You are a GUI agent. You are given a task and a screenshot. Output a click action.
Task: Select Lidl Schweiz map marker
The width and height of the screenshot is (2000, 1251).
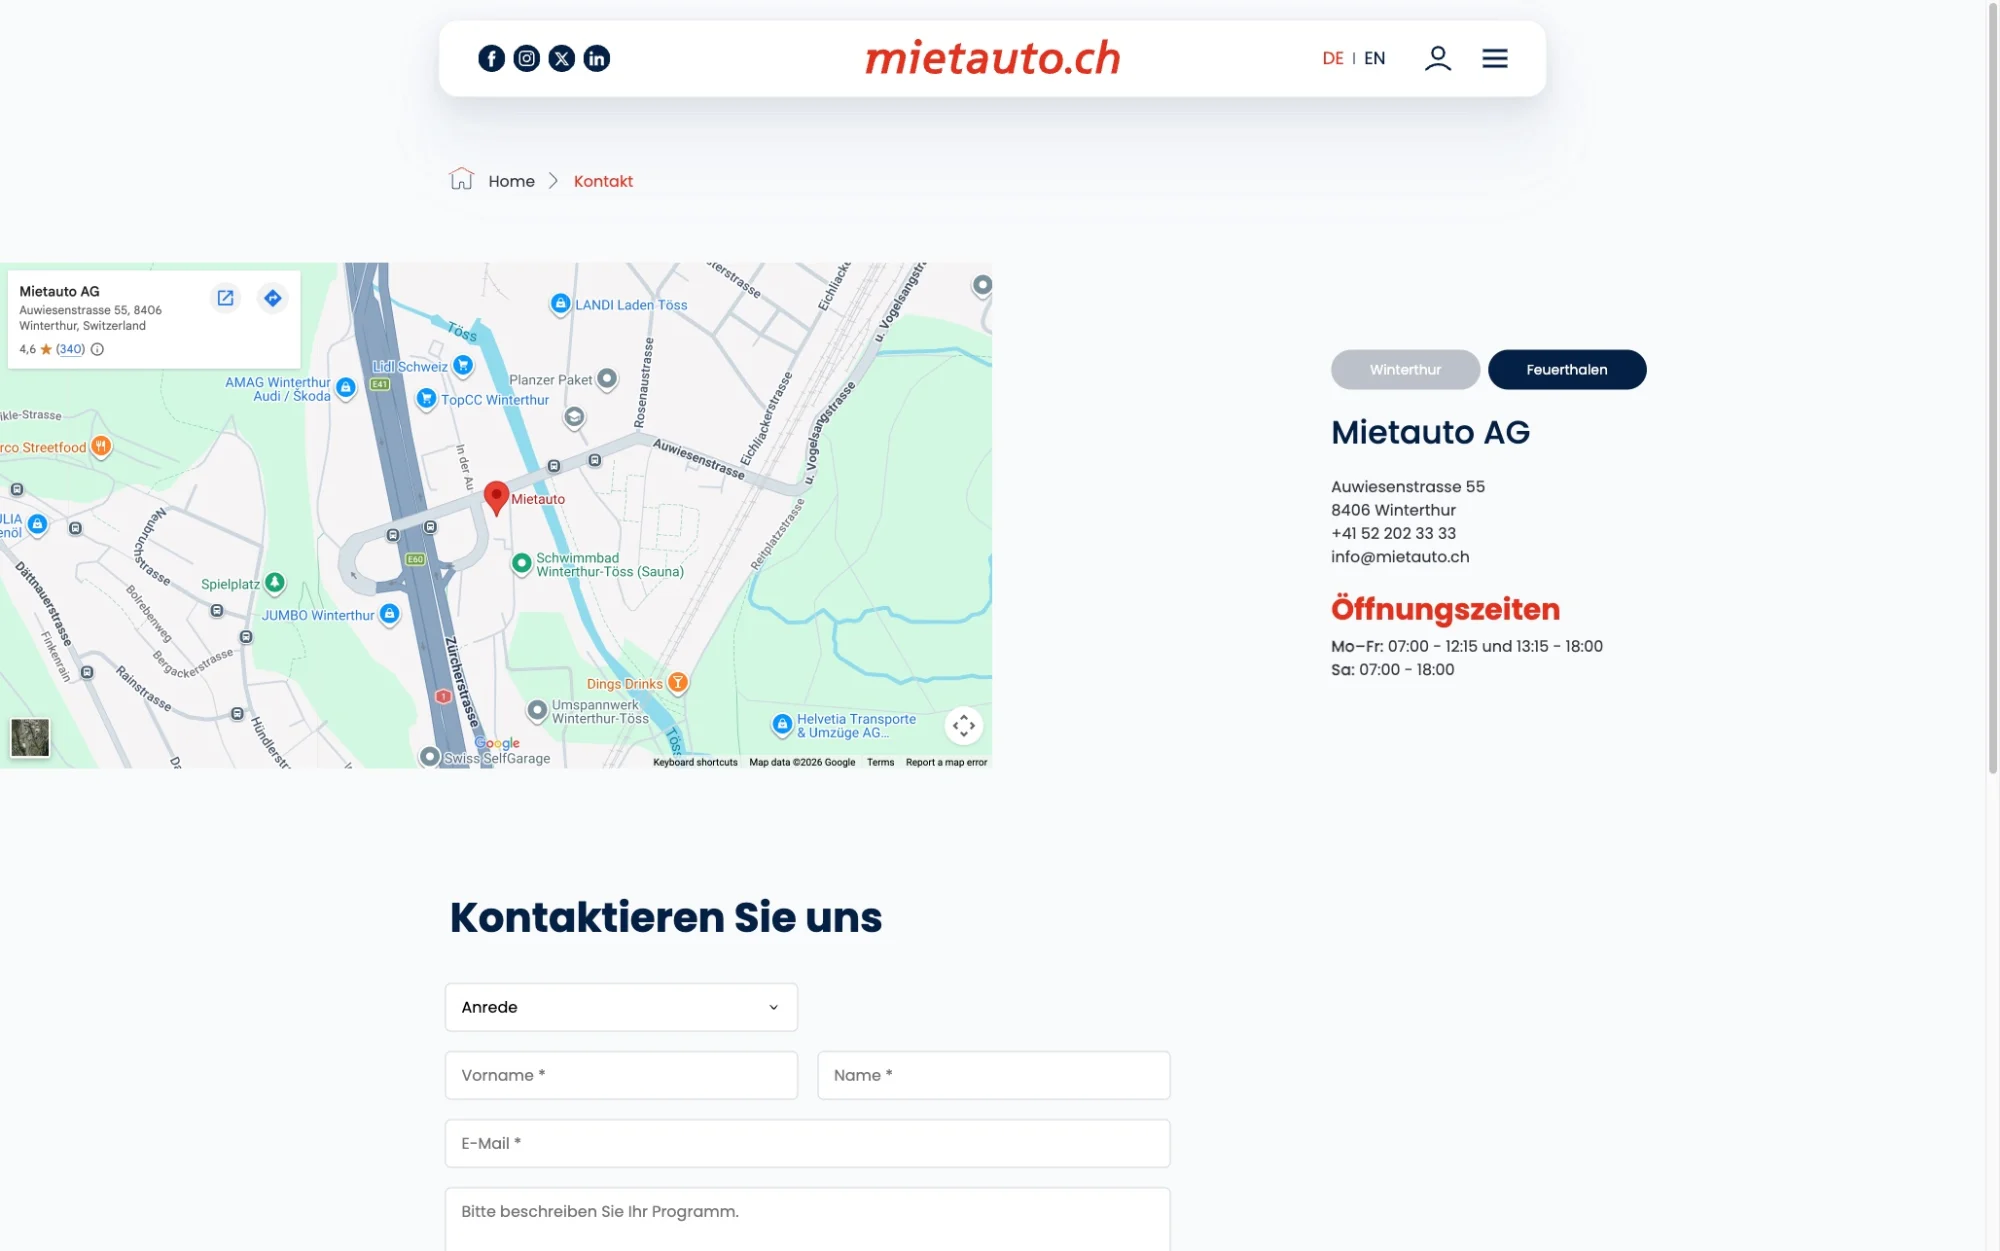463,365
